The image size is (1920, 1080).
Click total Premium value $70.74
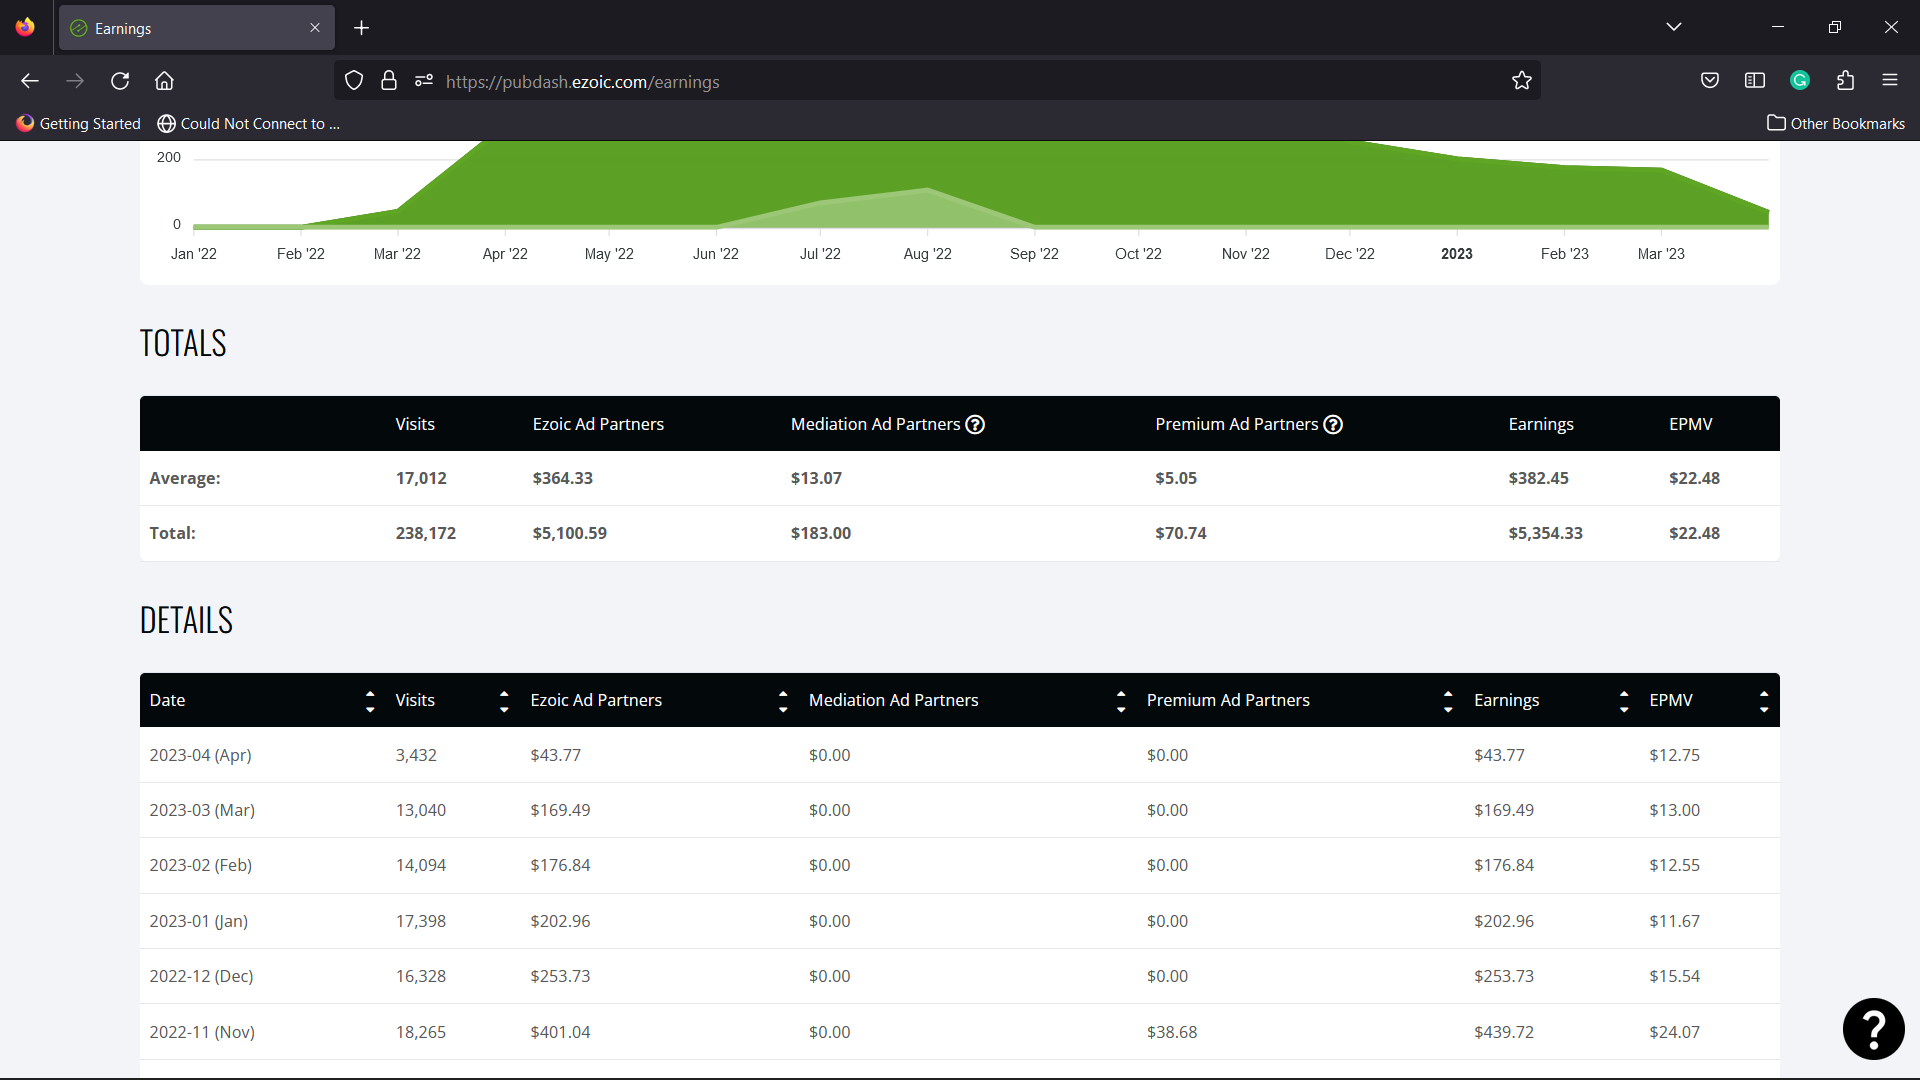click(x=1180, y=534)
